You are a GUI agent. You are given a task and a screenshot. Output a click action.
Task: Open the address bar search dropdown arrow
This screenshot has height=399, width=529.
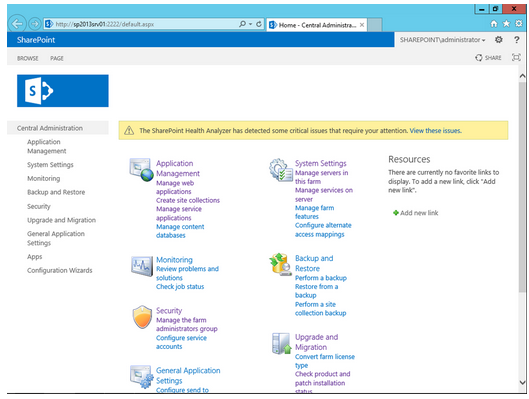(250, 24)
